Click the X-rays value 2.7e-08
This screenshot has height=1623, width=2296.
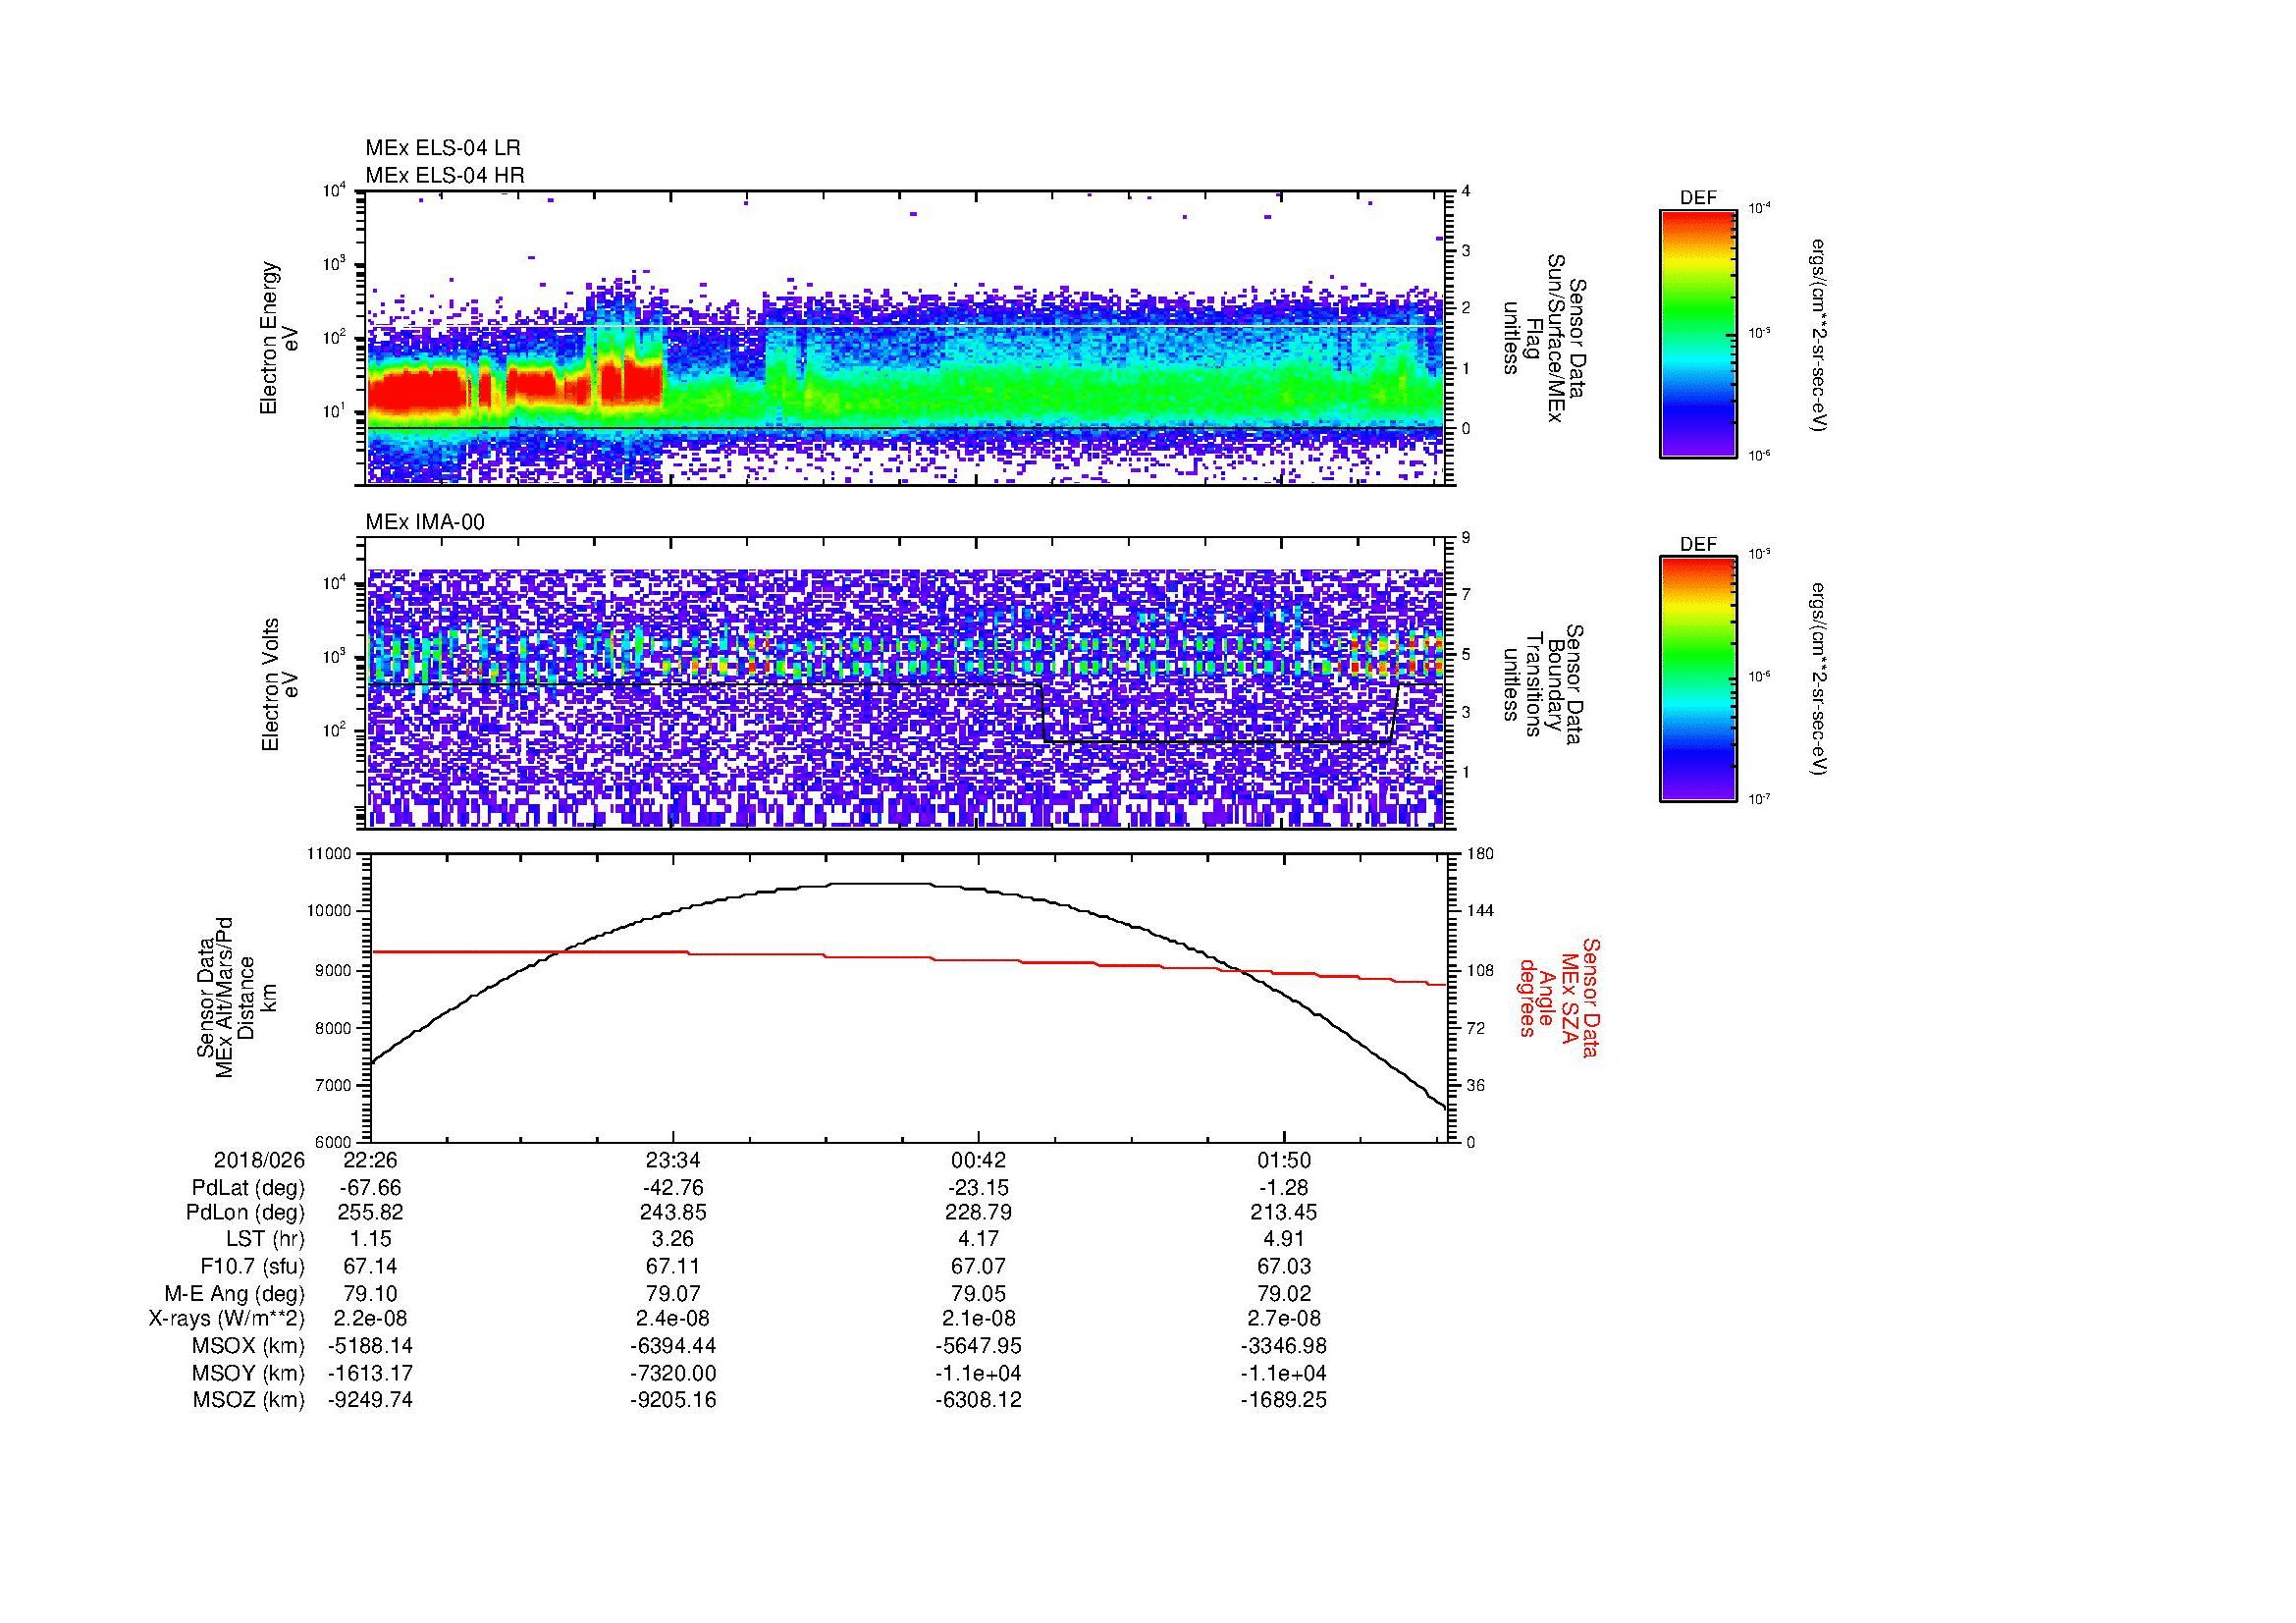(1283, 1319)
